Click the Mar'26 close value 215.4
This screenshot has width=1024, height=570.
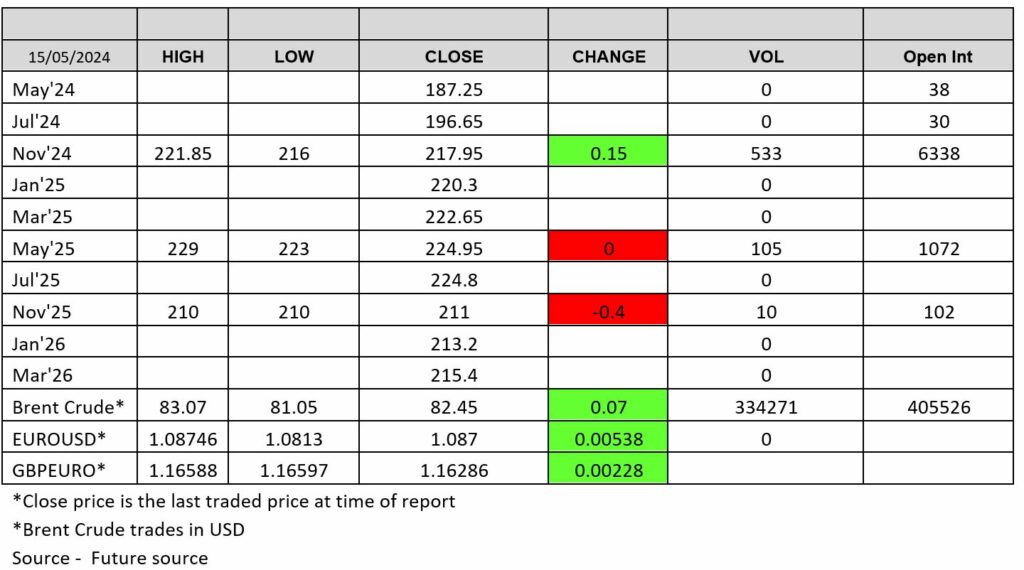tap(454, 376)
